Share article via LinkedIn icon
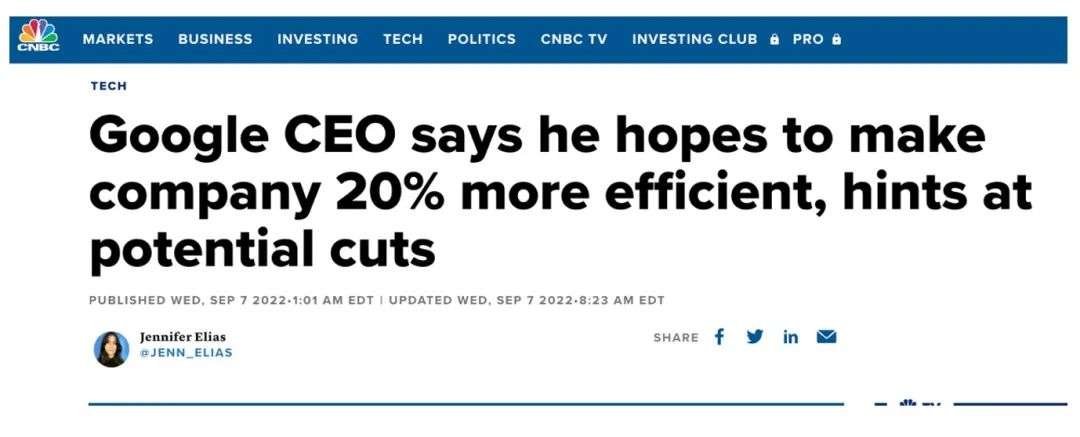Viewport: 1080px width, 437px height. (790, 337)
